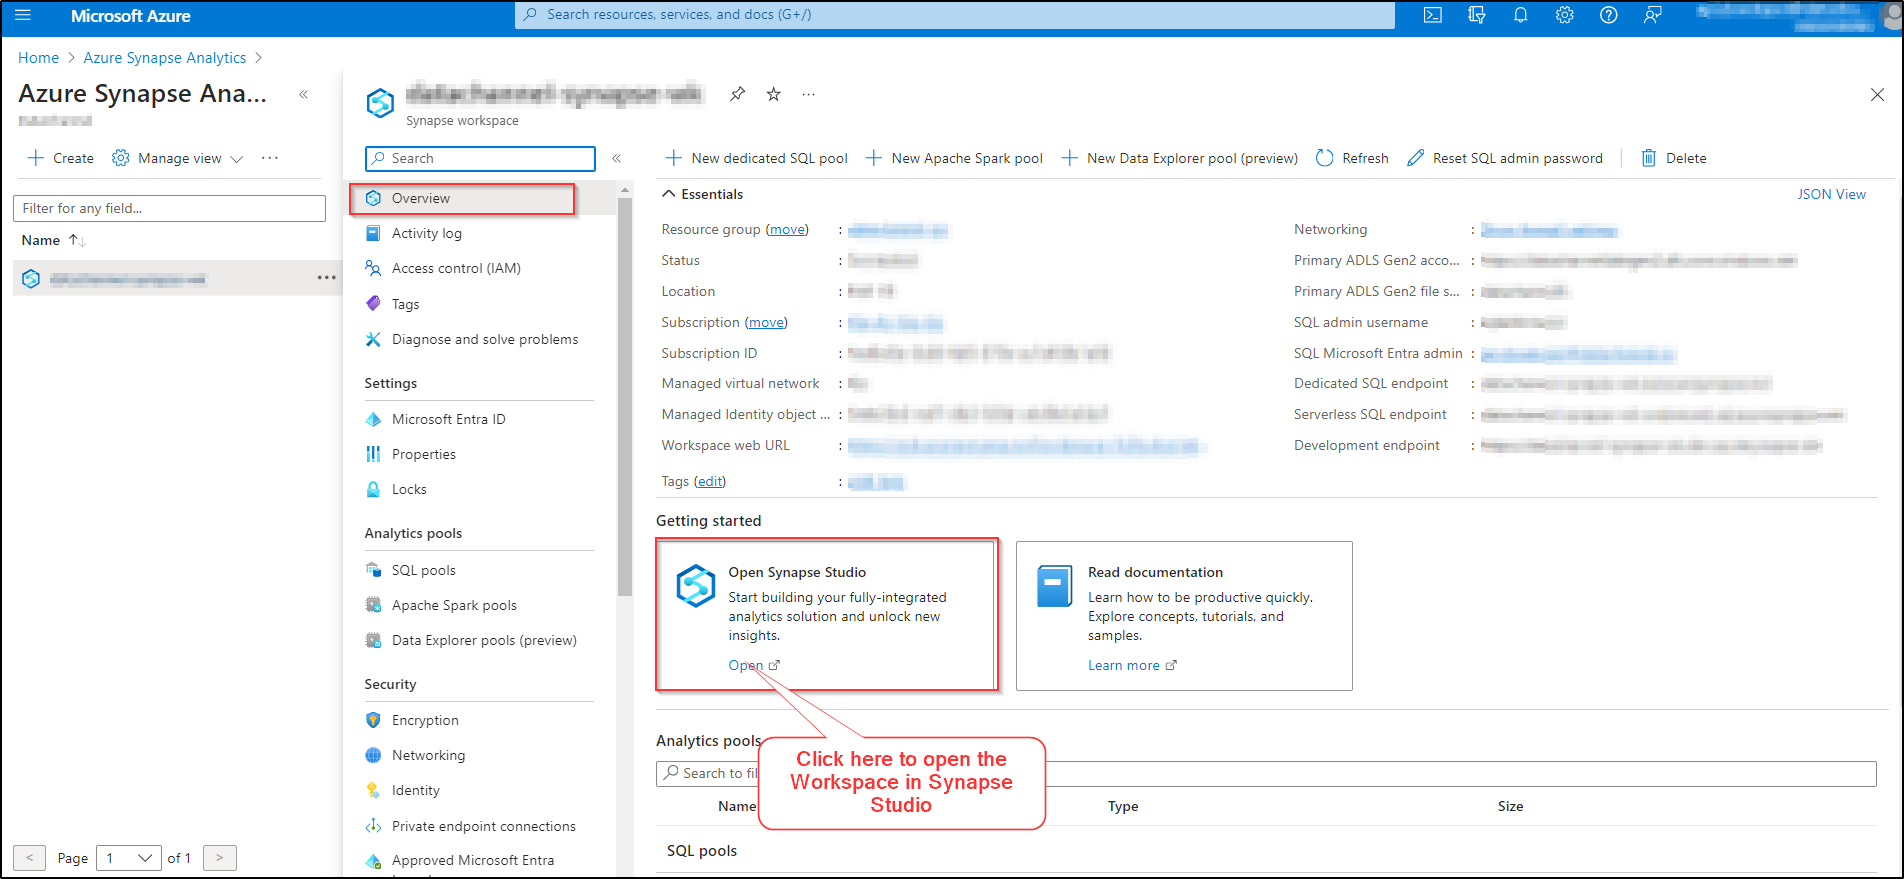
Task: Click New Data Explorer pool (preview)
Action: pos(1180,158)
